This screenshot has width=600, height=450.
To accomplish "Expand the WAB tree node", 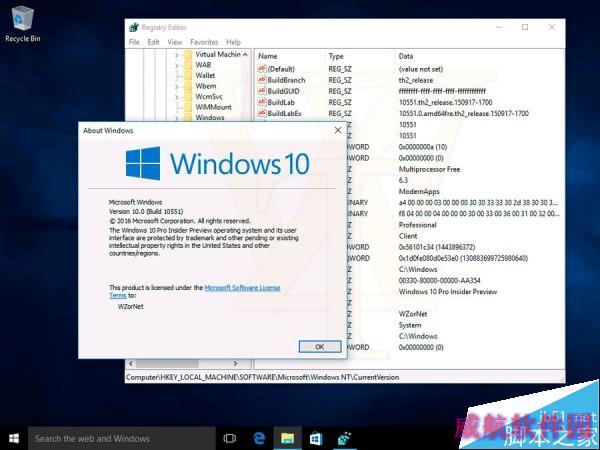I will tap(177, 65).
